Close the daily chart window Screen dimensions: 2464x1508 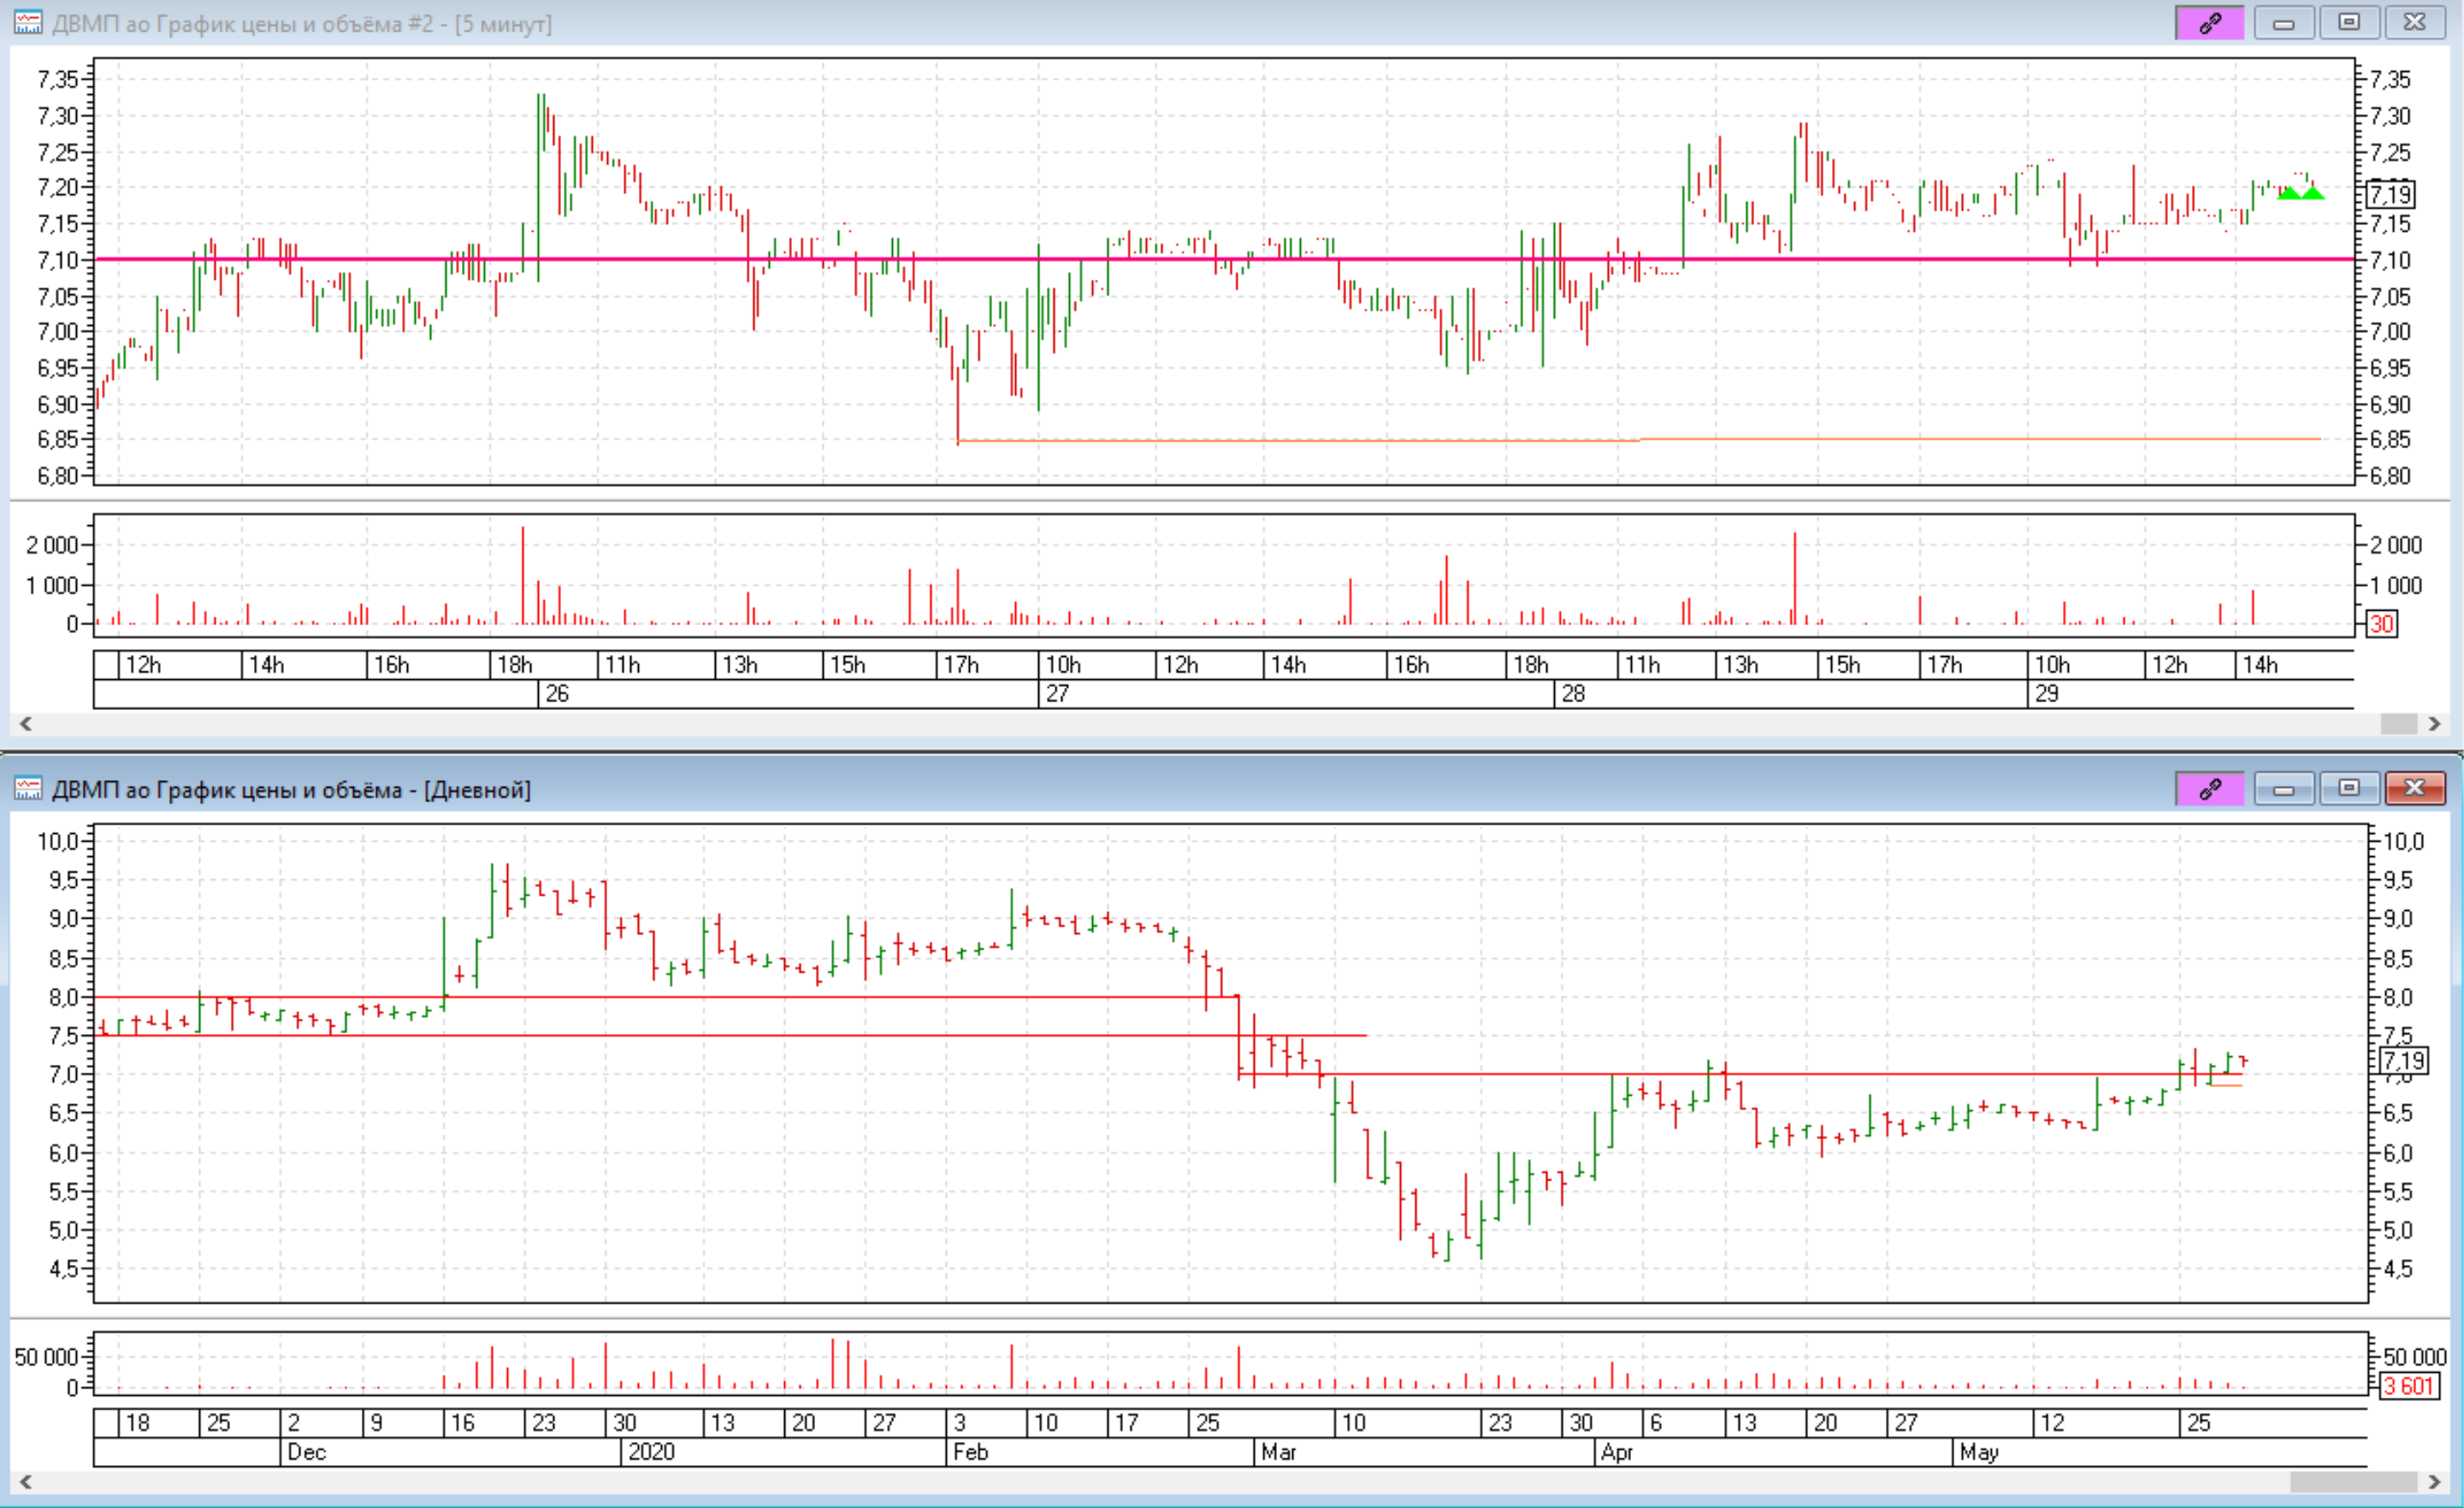(x=2415, y=788)
